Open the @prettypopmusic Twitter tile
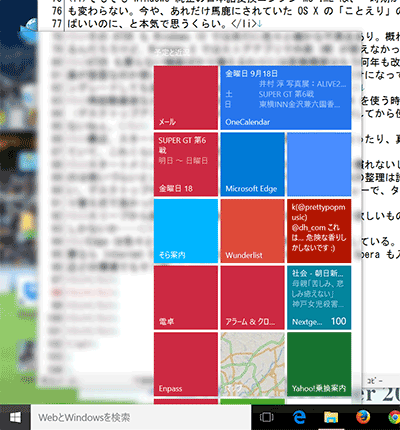 (319, 231)
